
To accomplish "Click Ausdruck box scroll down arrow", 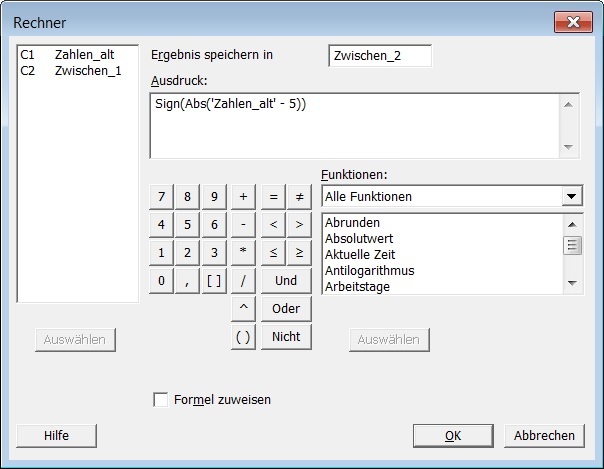I will click(569, 147).
